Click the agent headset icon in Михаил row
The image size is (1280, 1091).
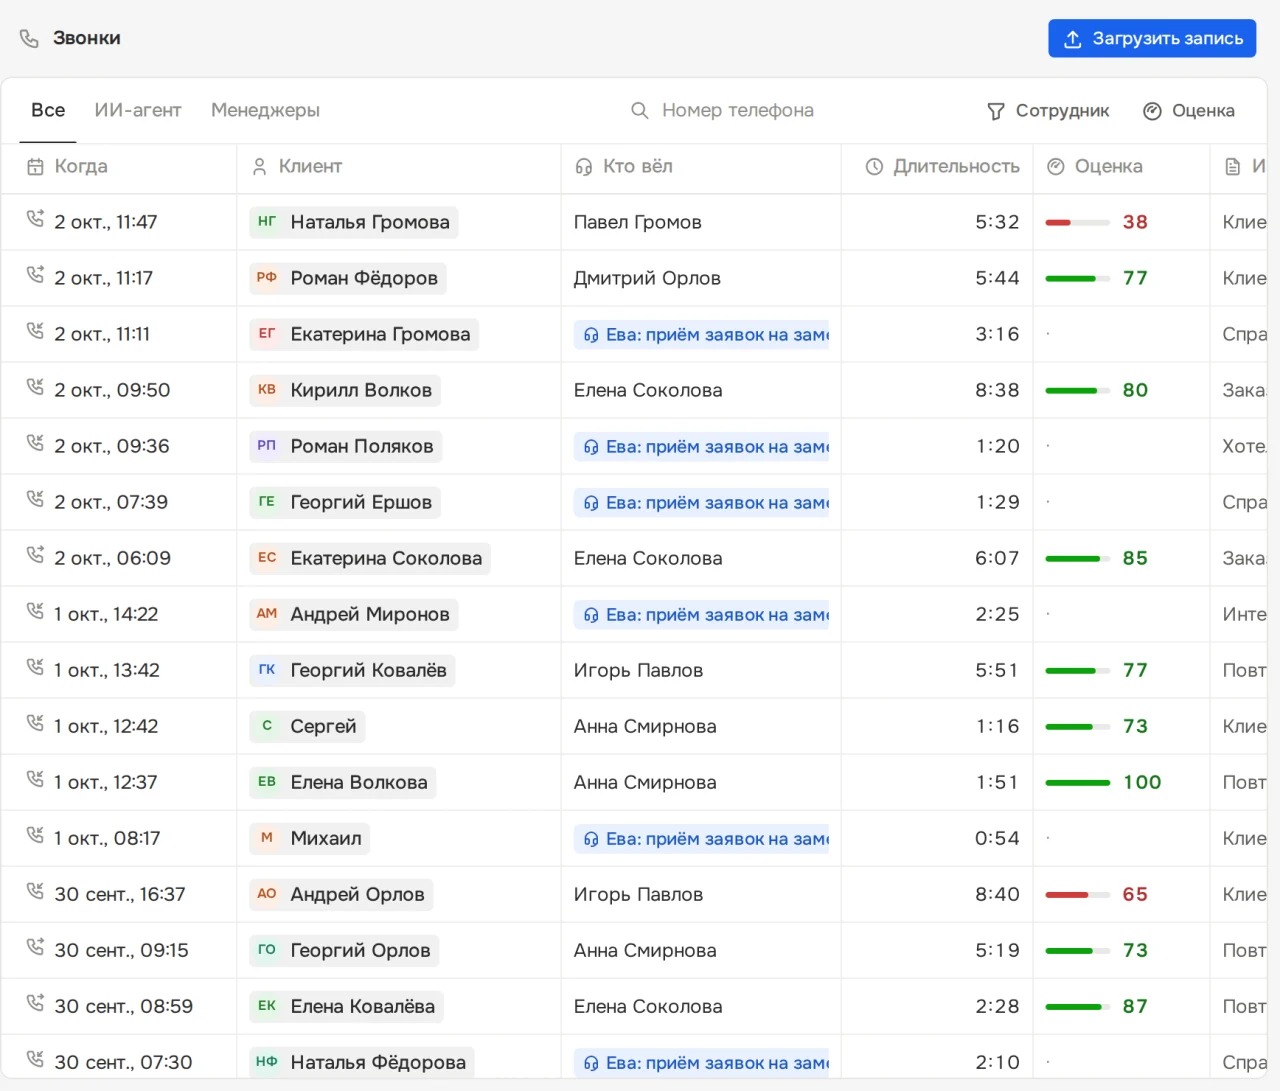tap(591, 839)
